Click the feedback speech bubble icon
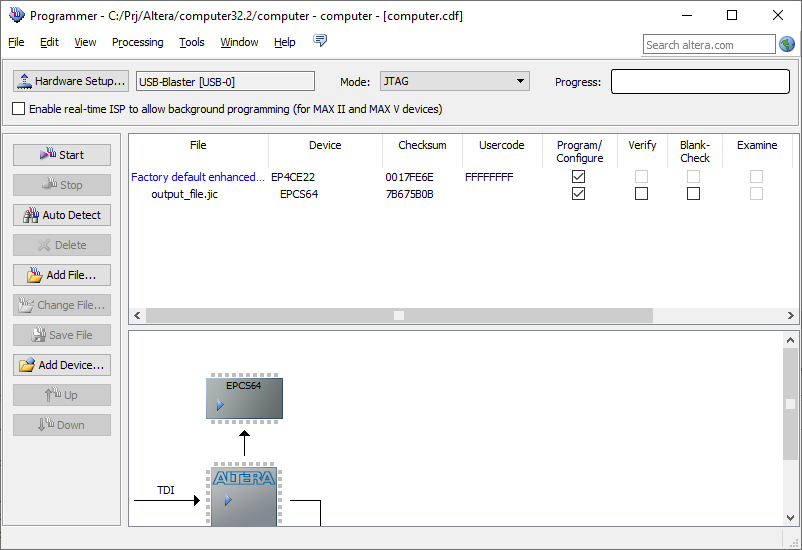The height and width of the screenshot is (550, 802). click(x=320, y=40)
